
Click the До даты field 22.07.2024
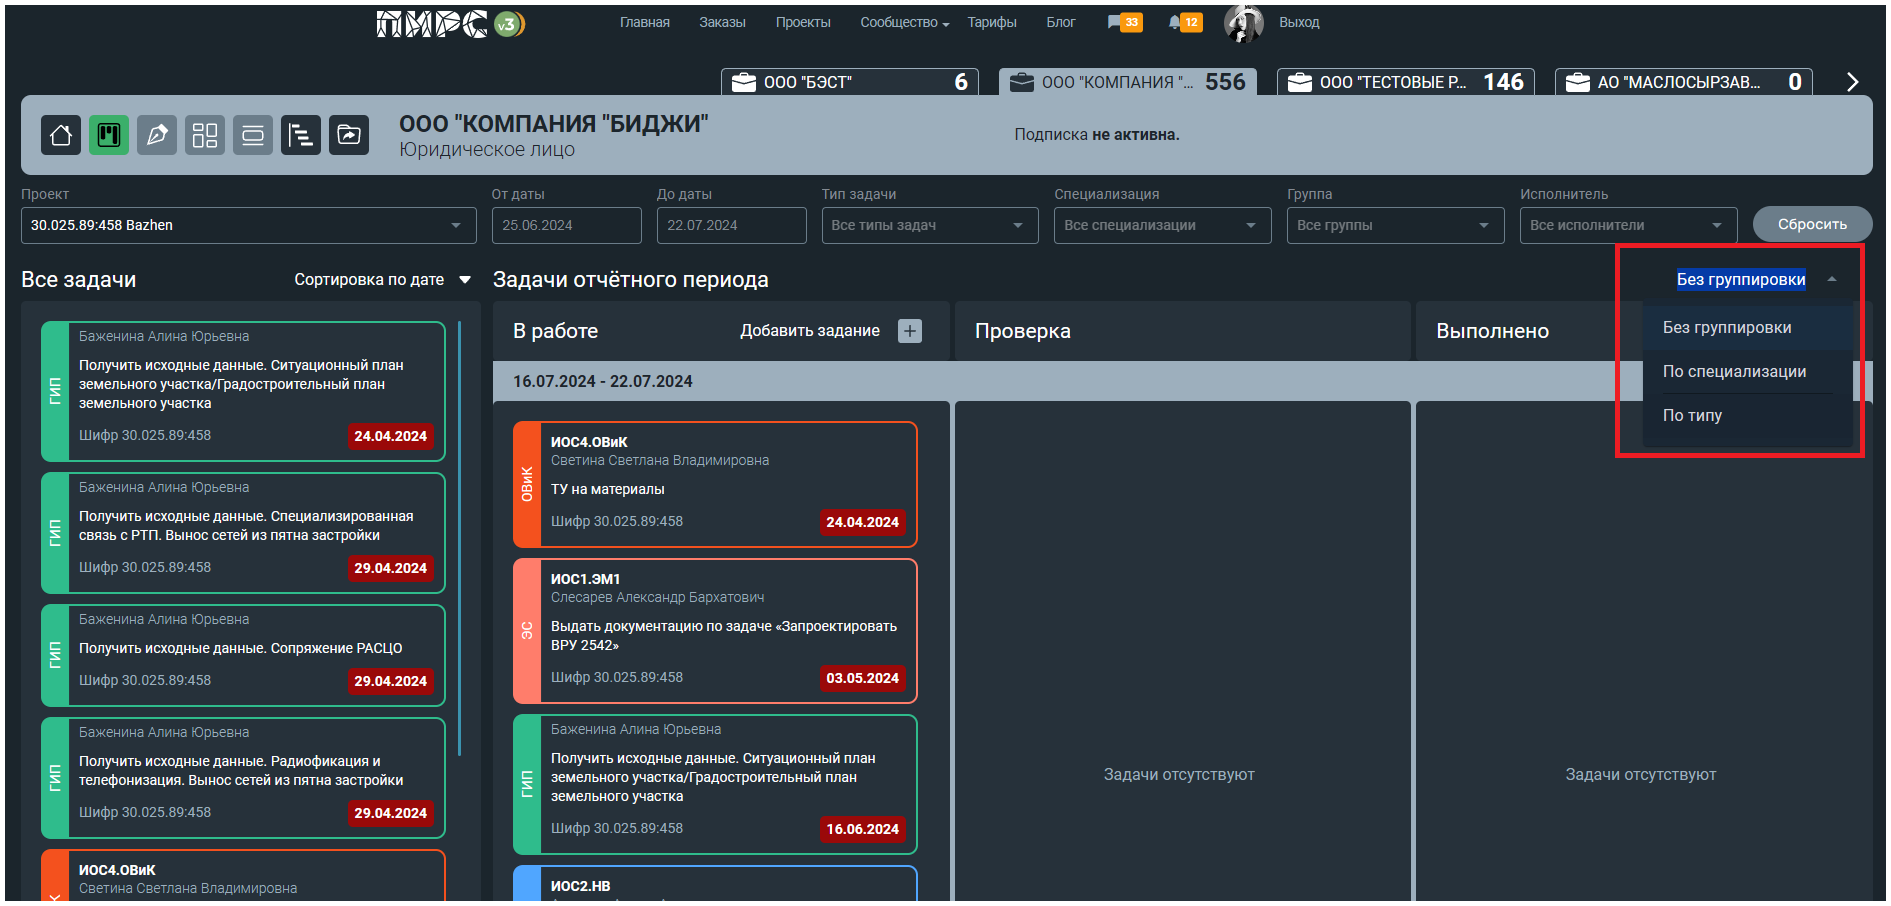pos(731,225)
